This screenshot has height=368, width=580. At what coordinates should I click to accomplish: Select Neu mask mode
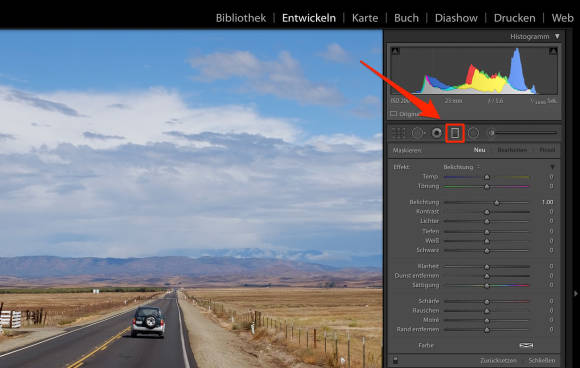click(x=479, y=150)
